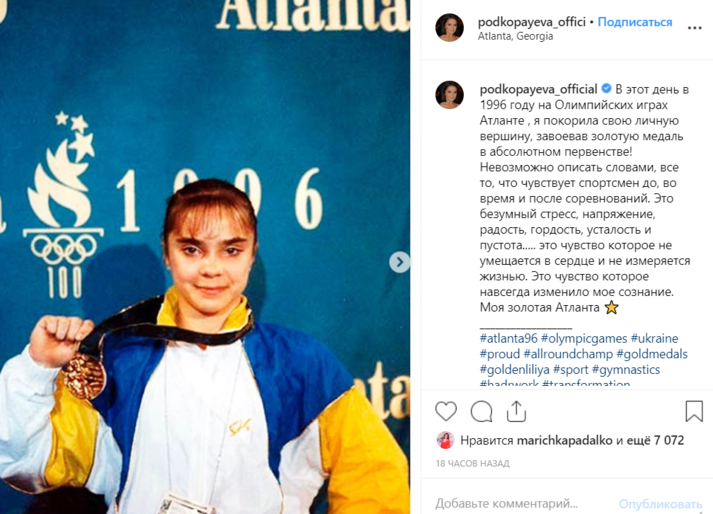Click the verified badge next to podkopayeva_official
Viewport: 713px width, 514px height.
click(606, 88)
